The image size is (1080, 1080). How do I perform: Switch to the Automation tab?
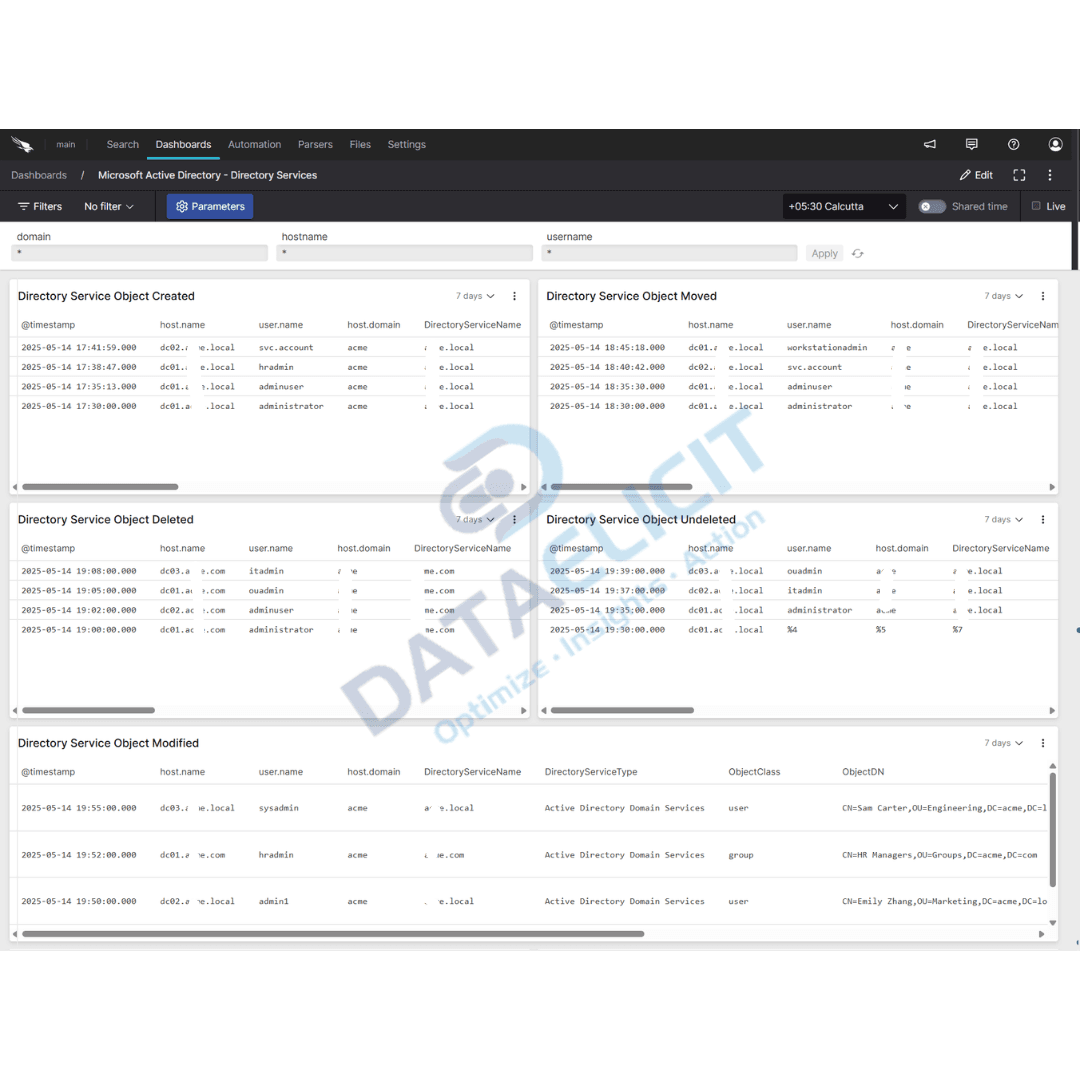pos(254,144)
